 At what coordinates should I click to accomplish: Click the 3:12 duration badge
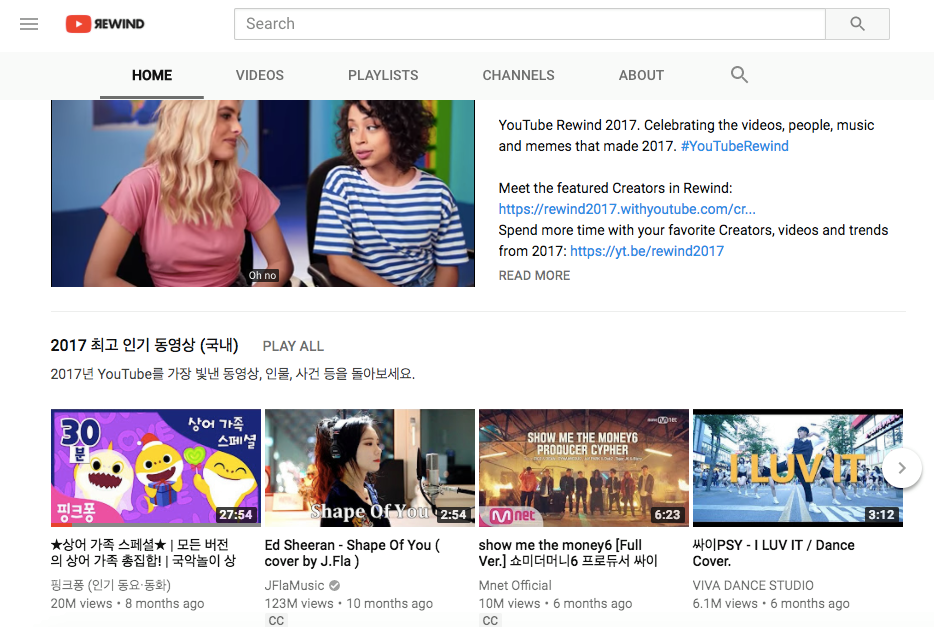(881, 514)
